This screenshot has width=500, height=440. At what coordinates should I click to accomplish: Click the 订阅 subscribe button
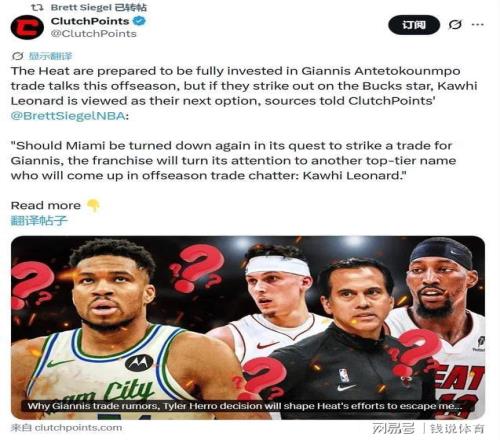(x=414, y=25)
